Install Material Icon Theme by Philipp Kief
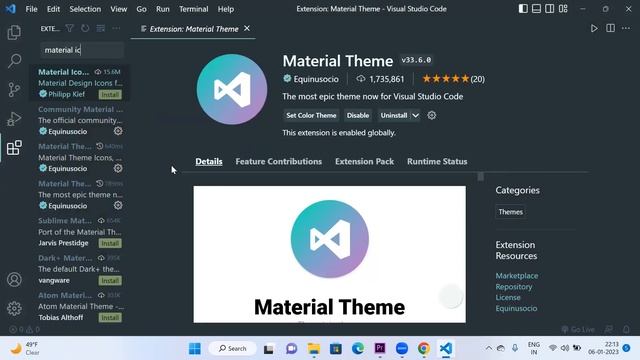Image resolution: width=640 pixels, height=360 pixels. coord(110,95)
